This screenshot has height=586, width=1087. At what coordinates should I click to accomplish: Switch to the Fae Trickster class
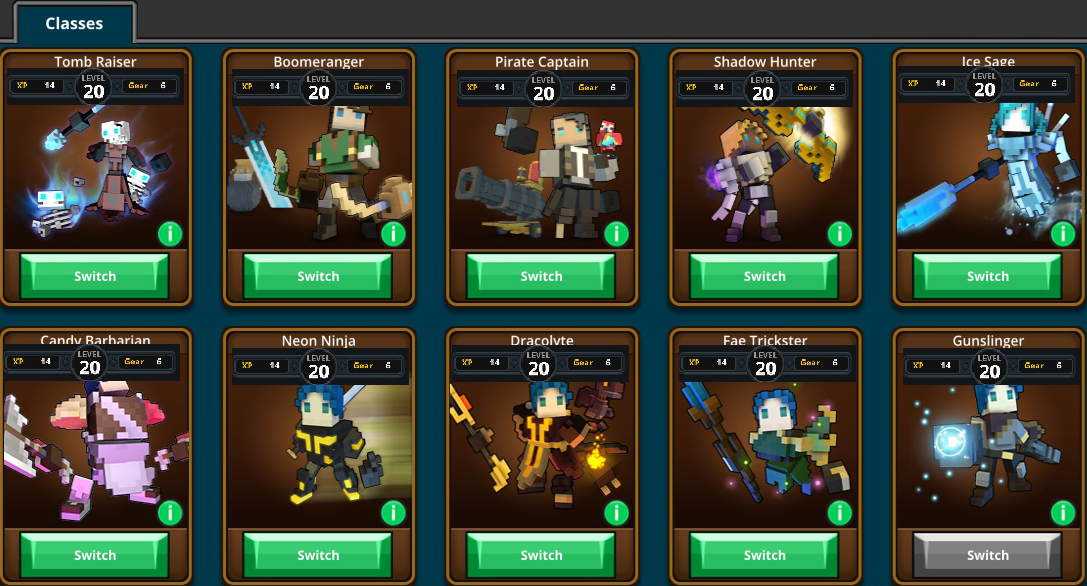pos(765,555)
